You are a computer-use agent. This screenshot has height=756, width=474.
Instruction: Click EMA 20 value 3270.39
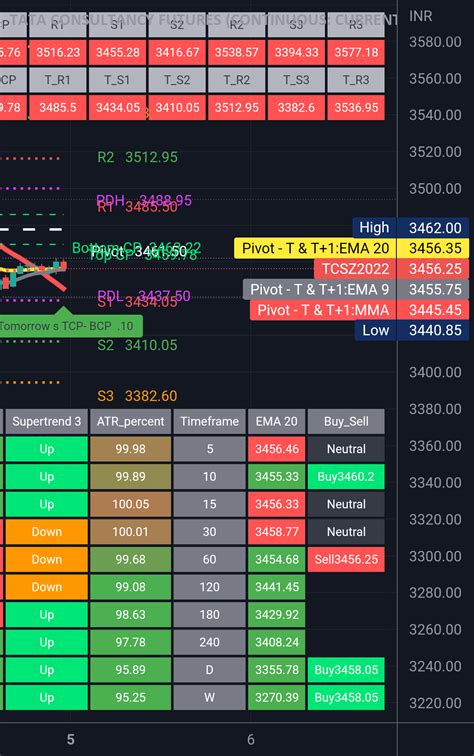276,698
